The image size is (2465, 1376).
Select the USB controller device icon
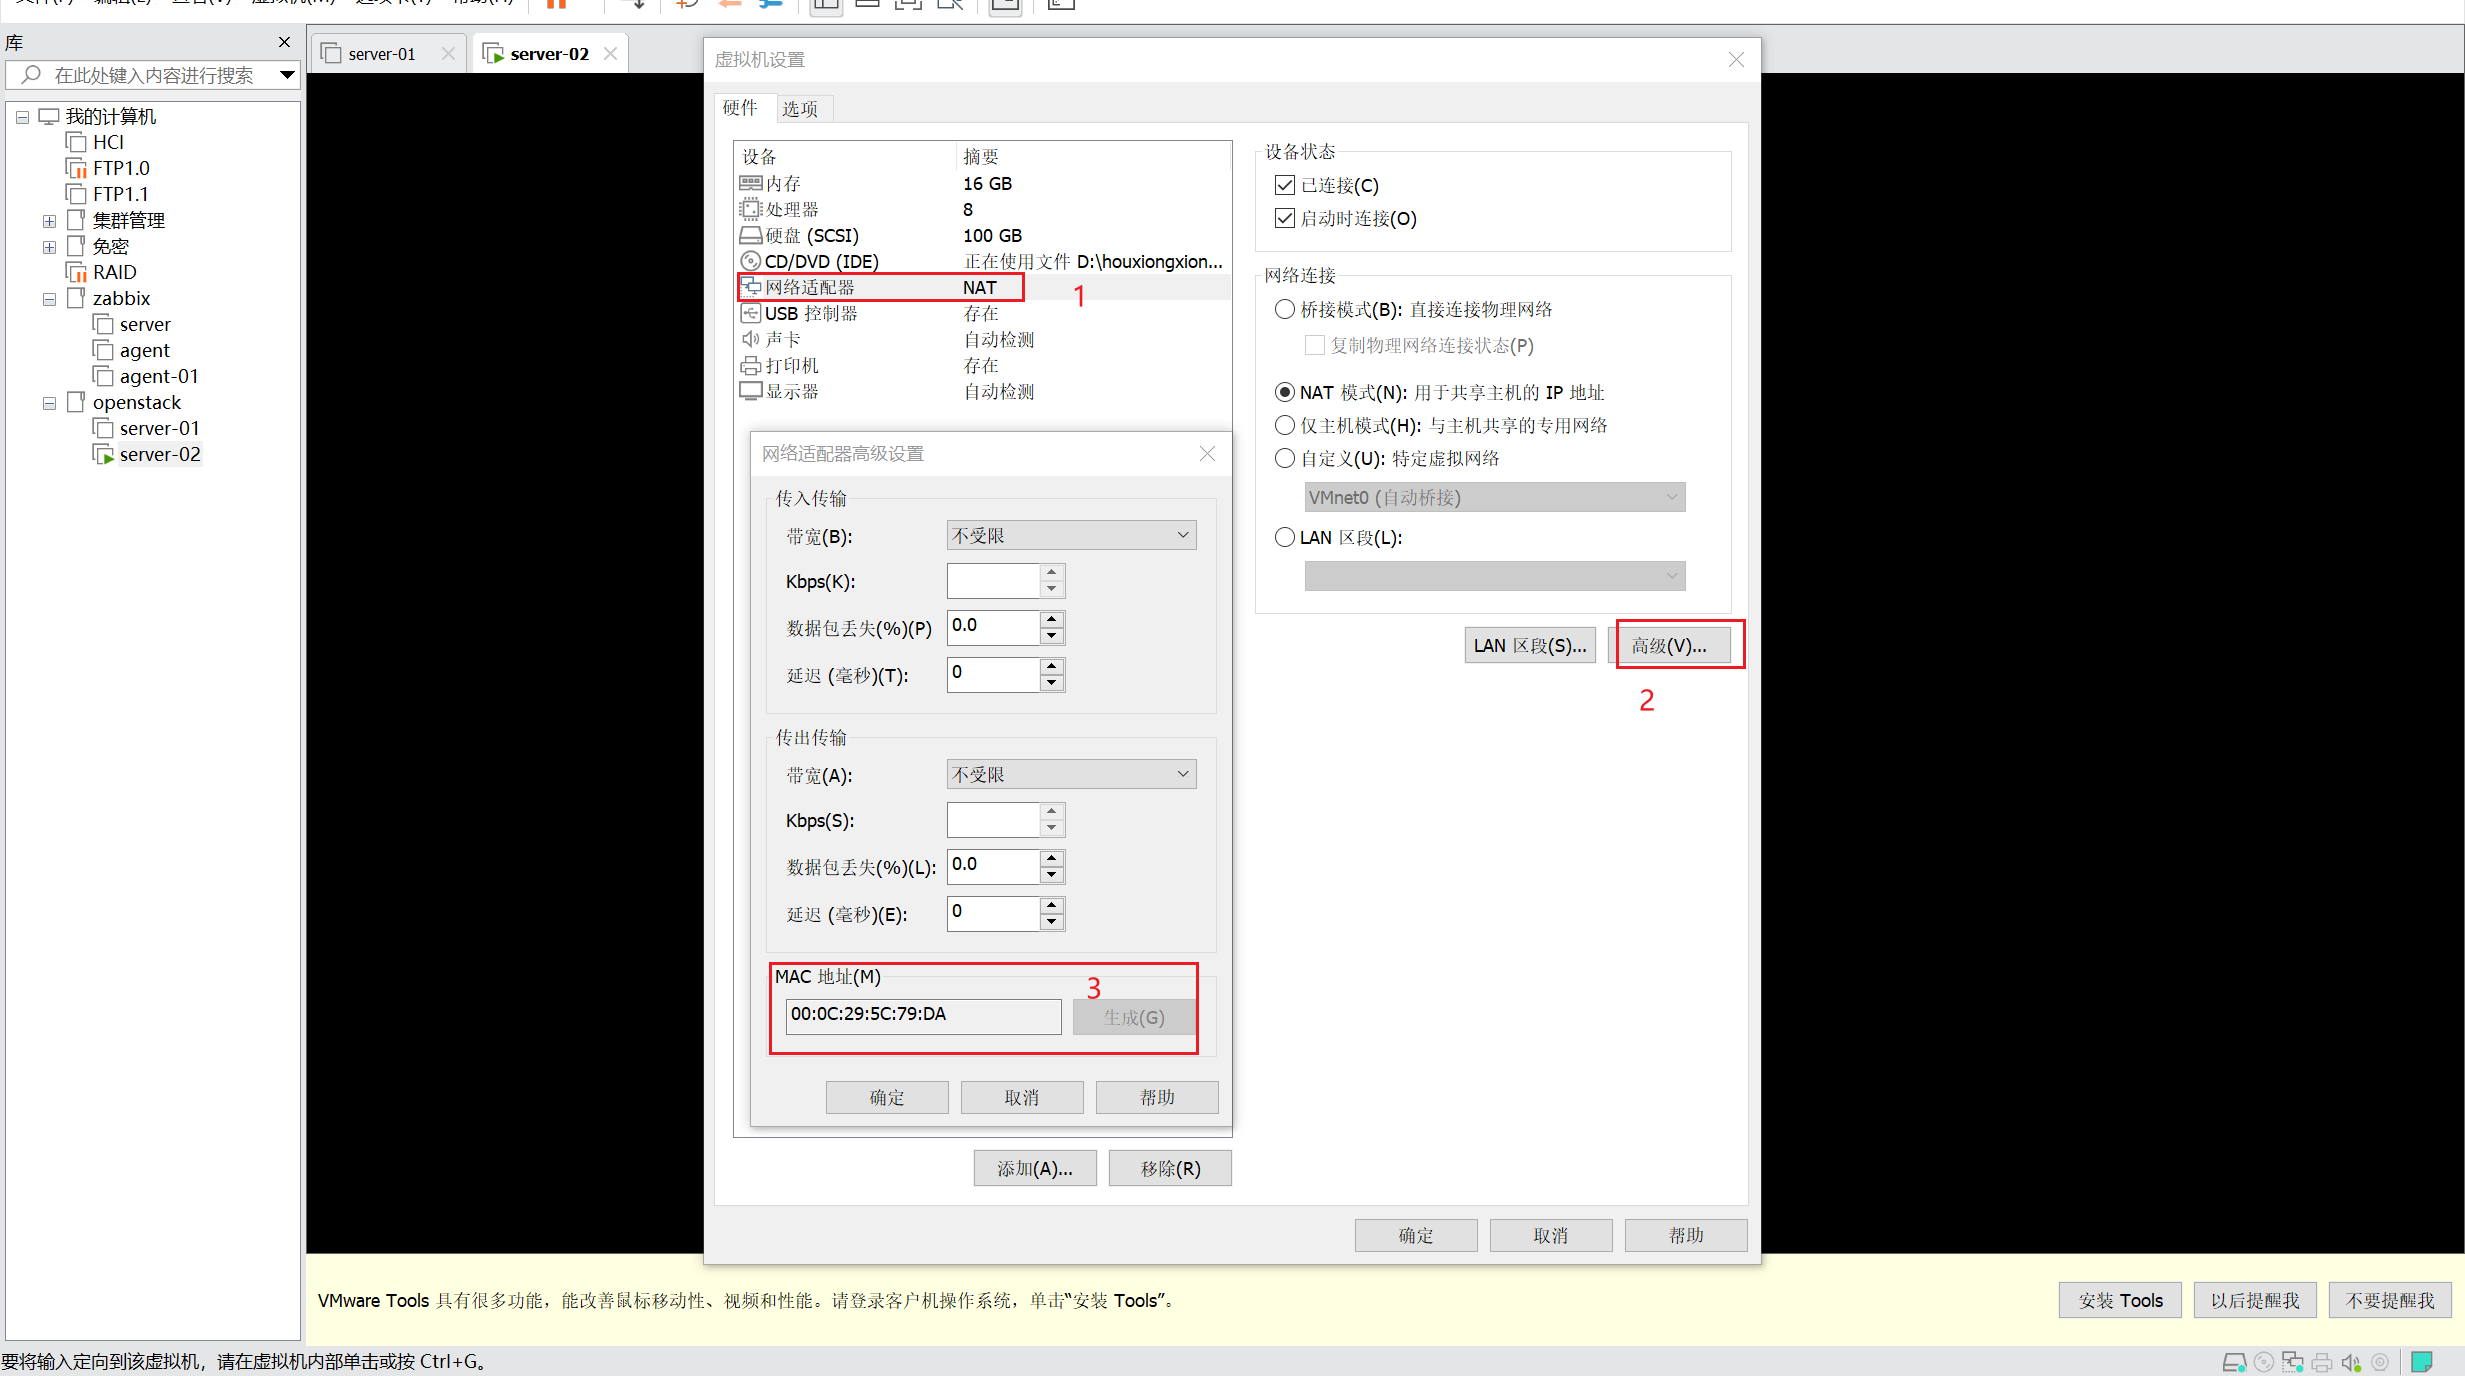(750, 313)
